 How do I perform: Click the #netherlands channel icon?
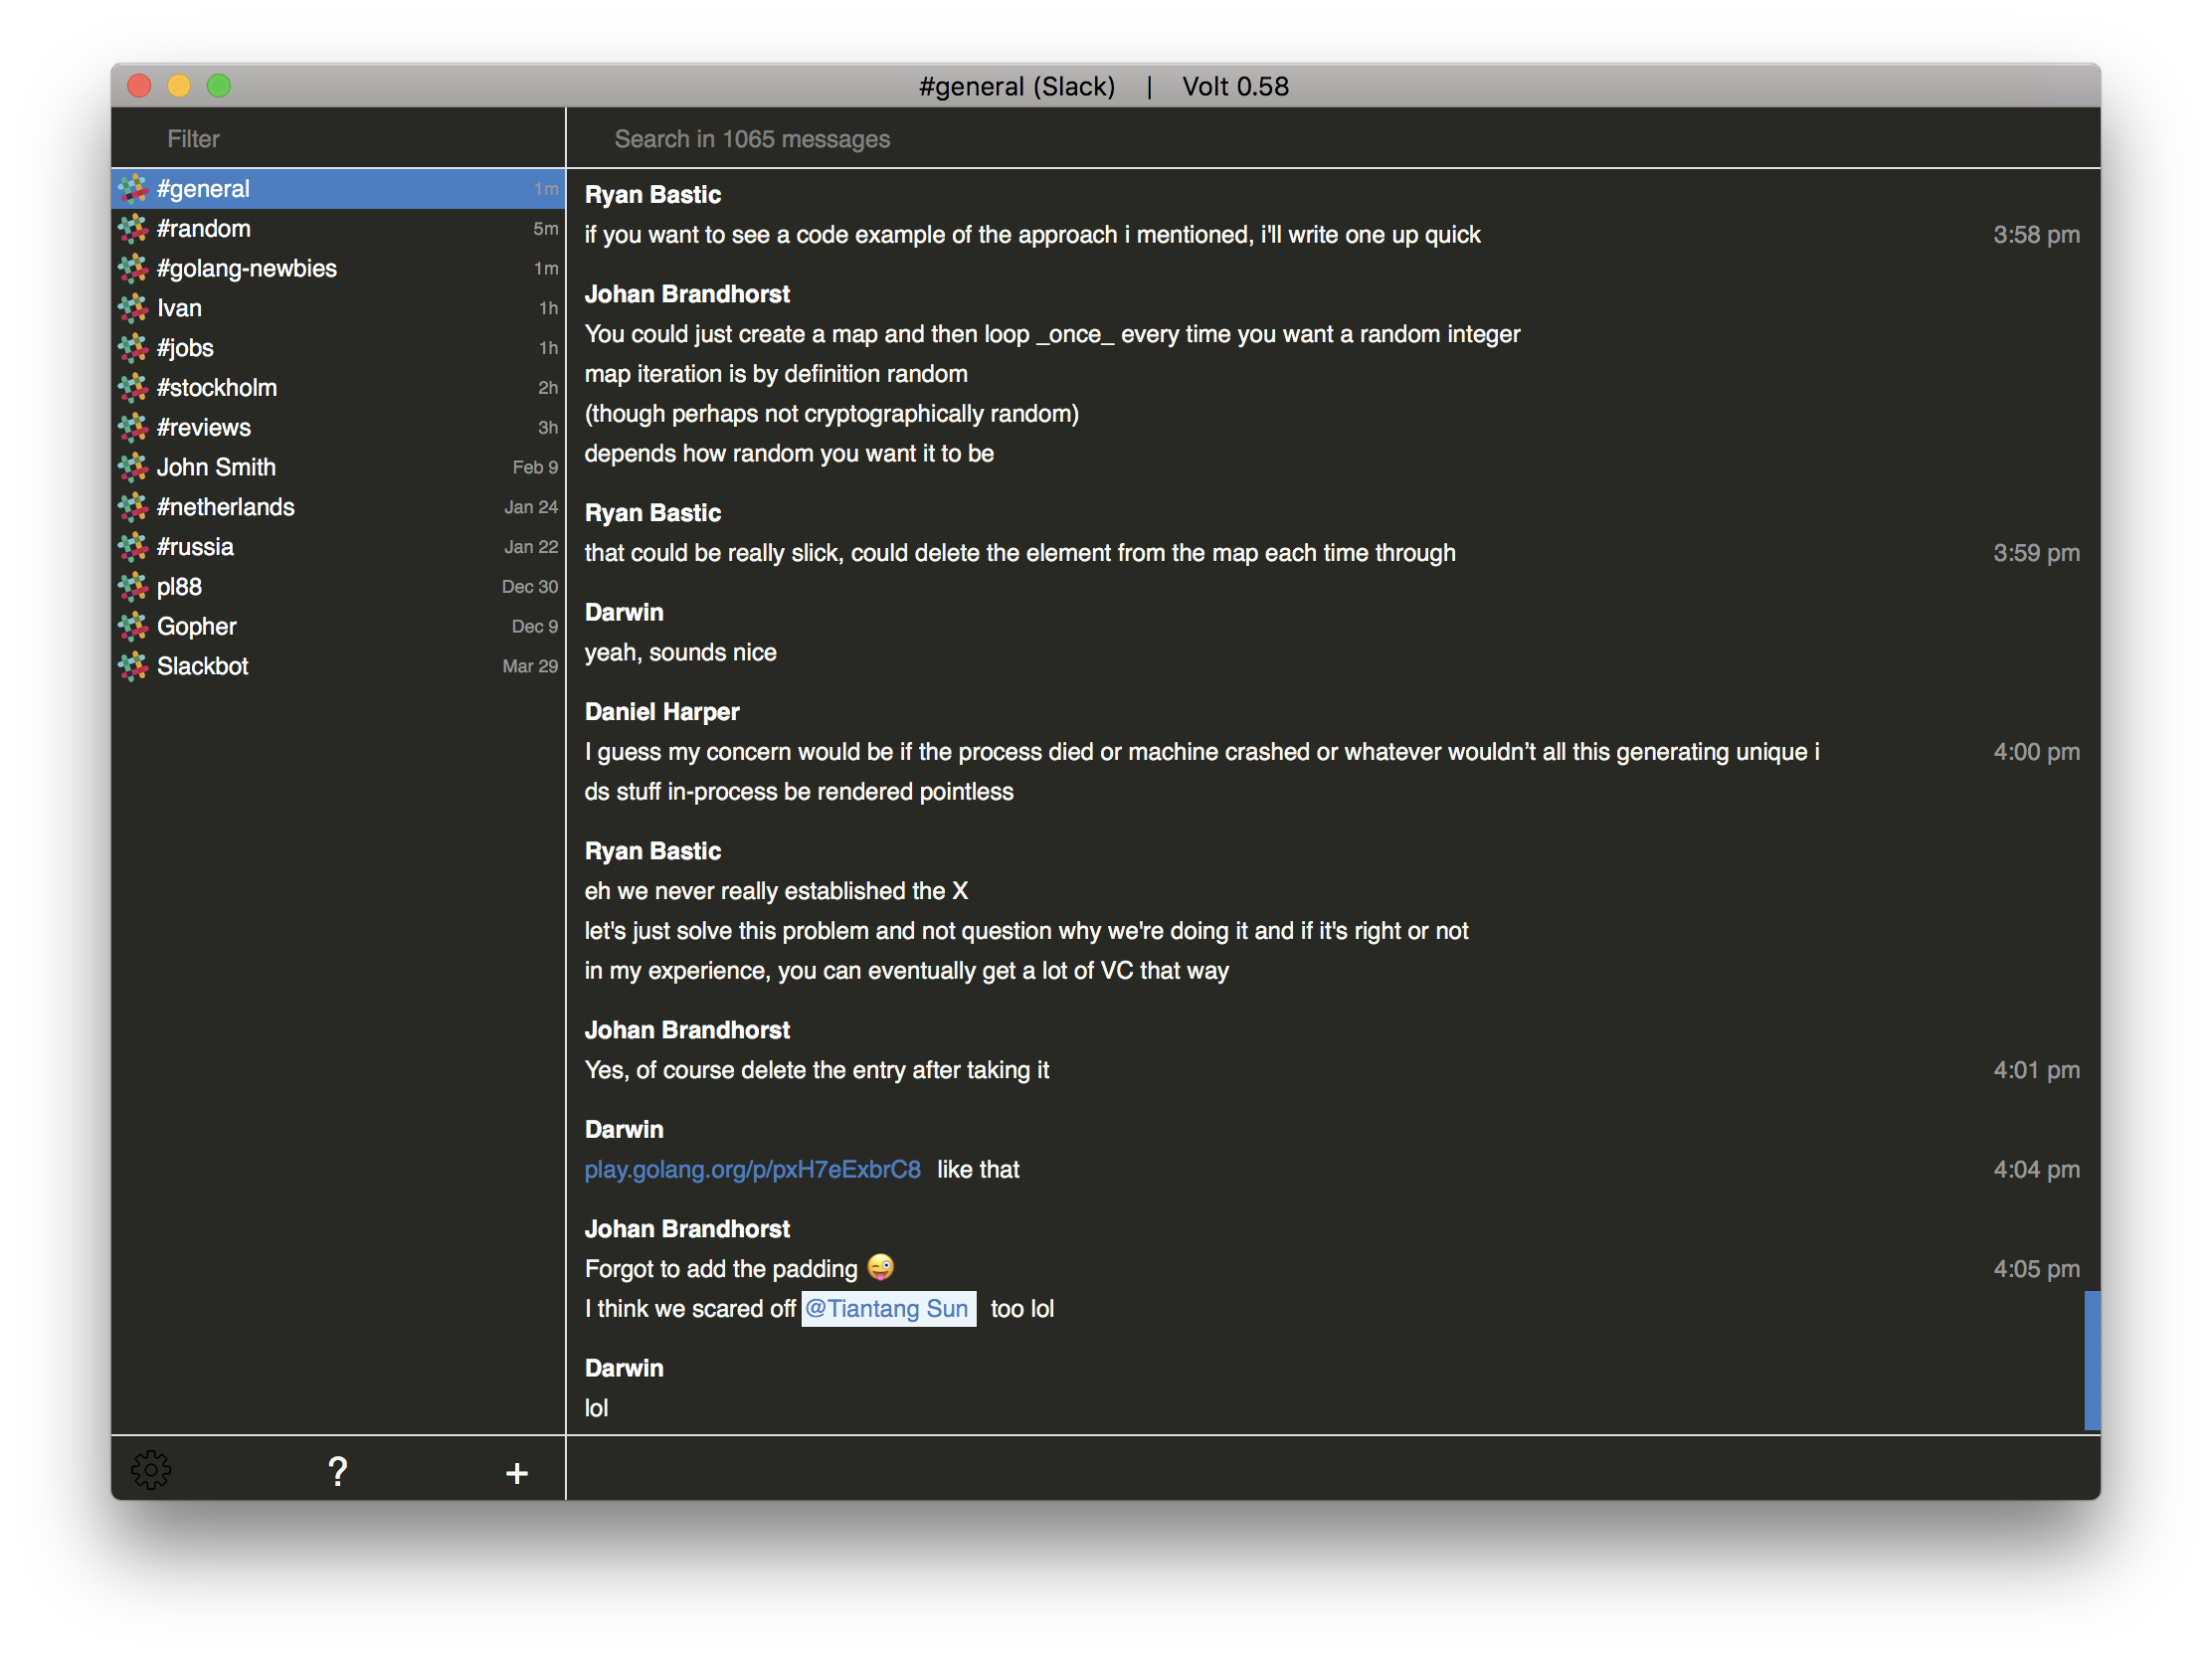137,505
